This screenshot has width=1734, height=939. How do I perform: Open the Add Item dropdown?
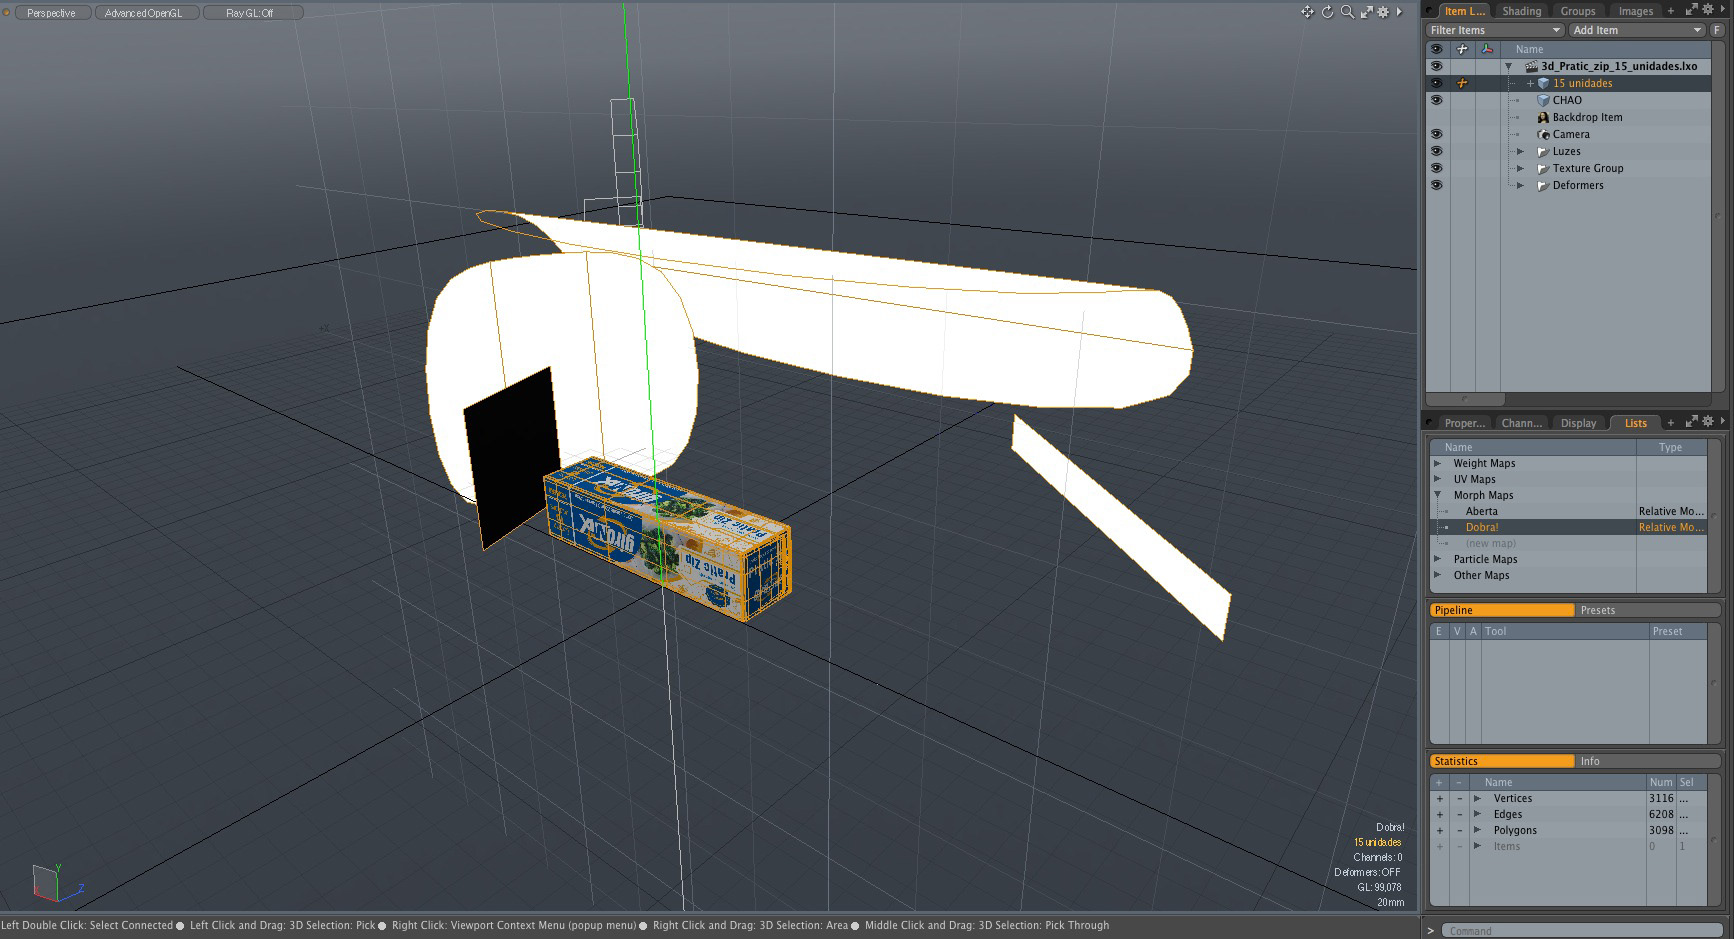(1636, 30)
